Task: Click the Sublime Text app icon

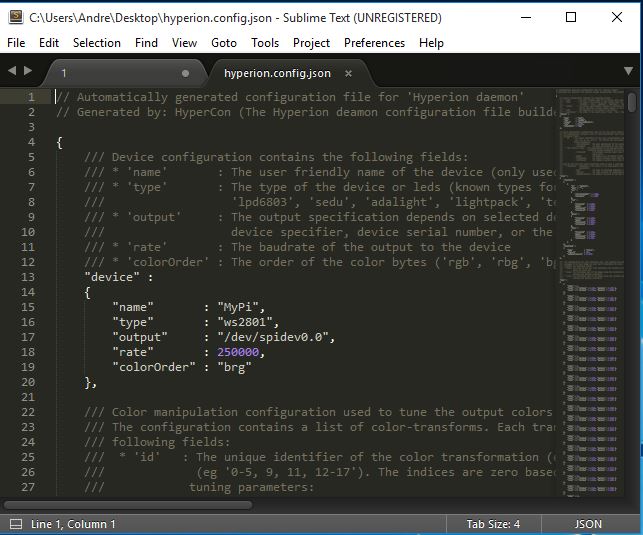Action: 16,17
